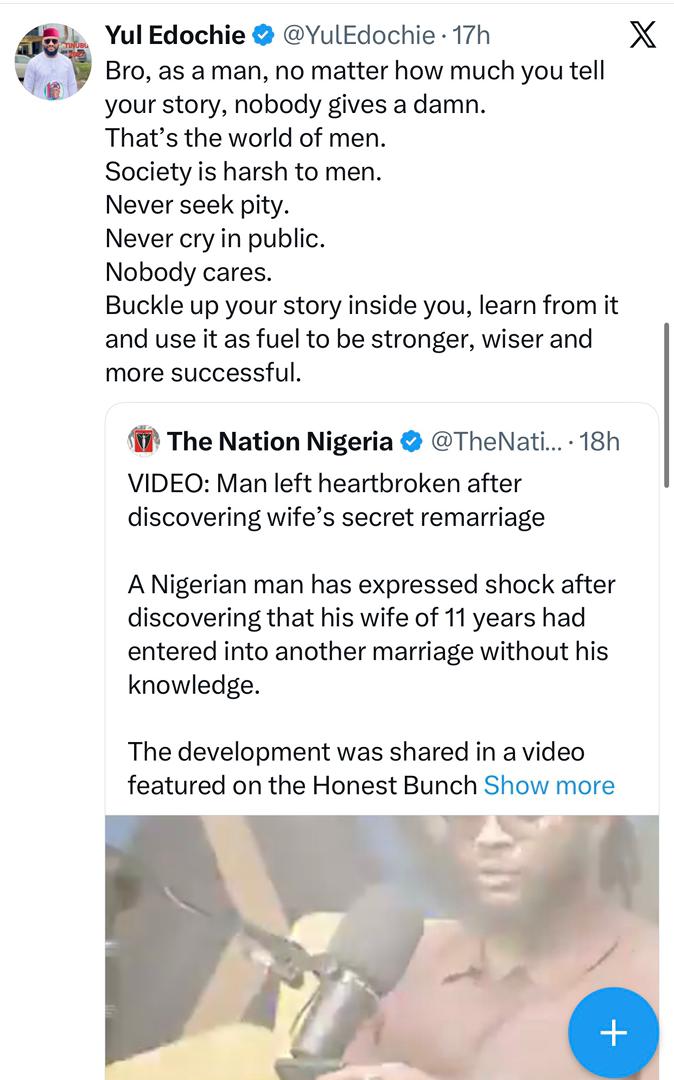
Task: Click Yul Edochie's blue verified badge
Action: [263, 33]
